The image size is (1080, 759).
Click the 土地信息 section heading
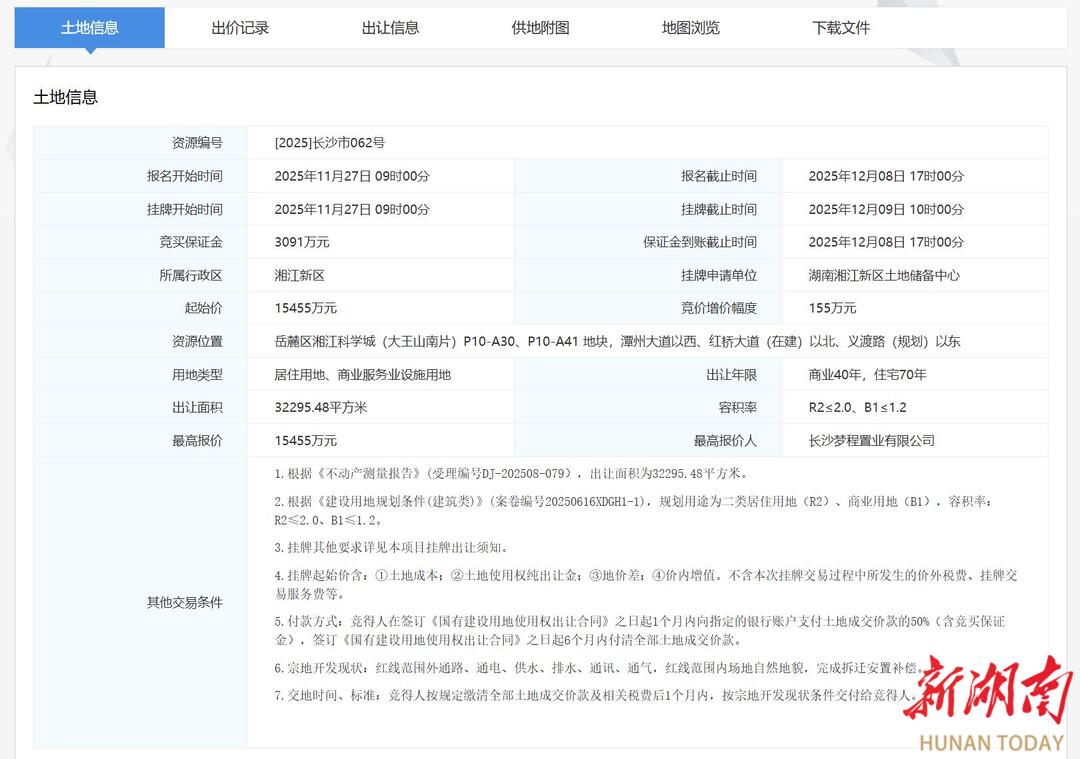[x=66, y=97]
